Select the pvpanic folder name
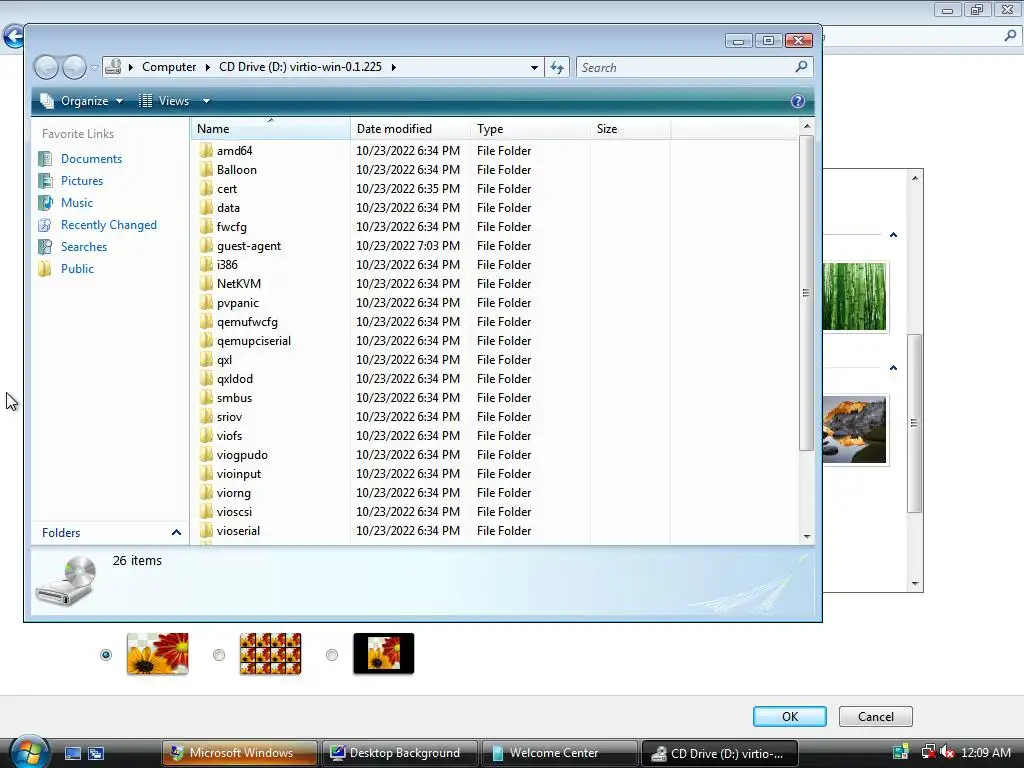The width and height of the screenshot is (1024, 768). point(238,303)
